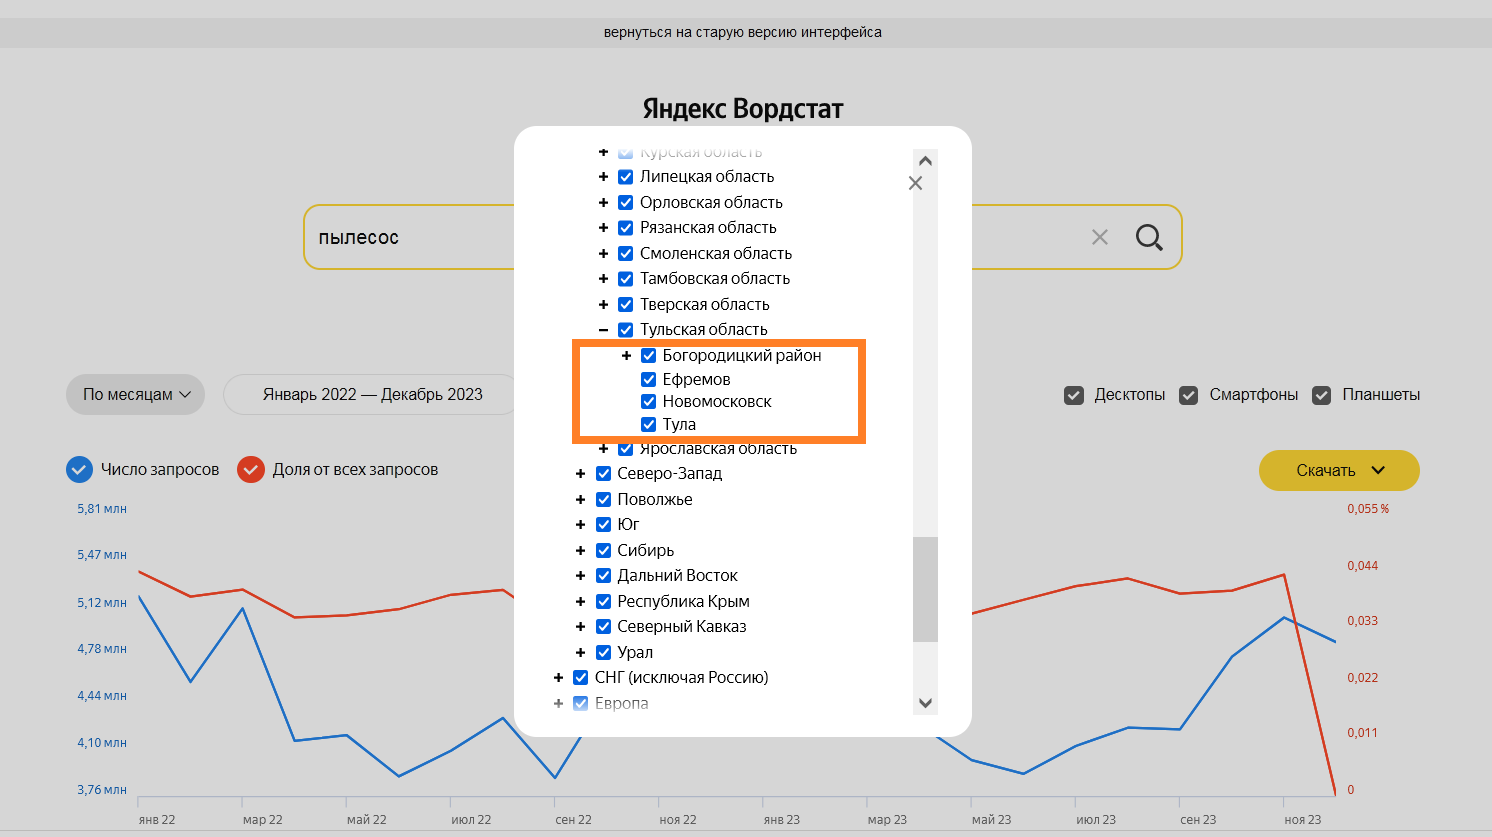Open Скачать download dropdown

click(1339, 470)
